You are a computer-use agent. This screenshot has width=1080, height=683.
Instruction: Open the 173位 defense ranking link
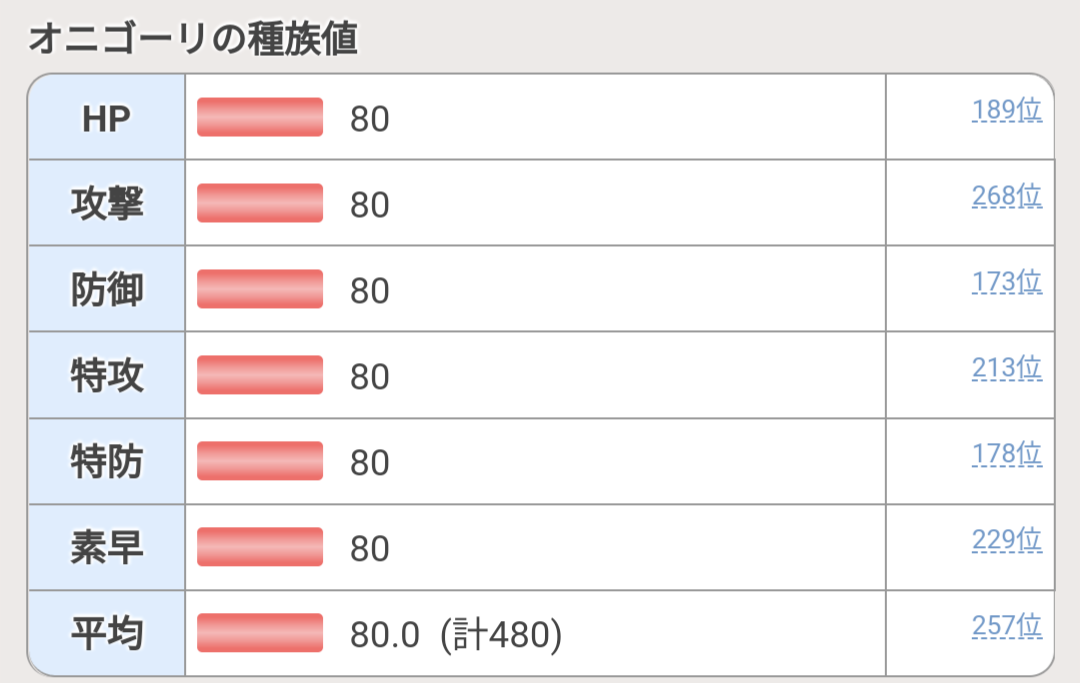[x=1006, y=282]
